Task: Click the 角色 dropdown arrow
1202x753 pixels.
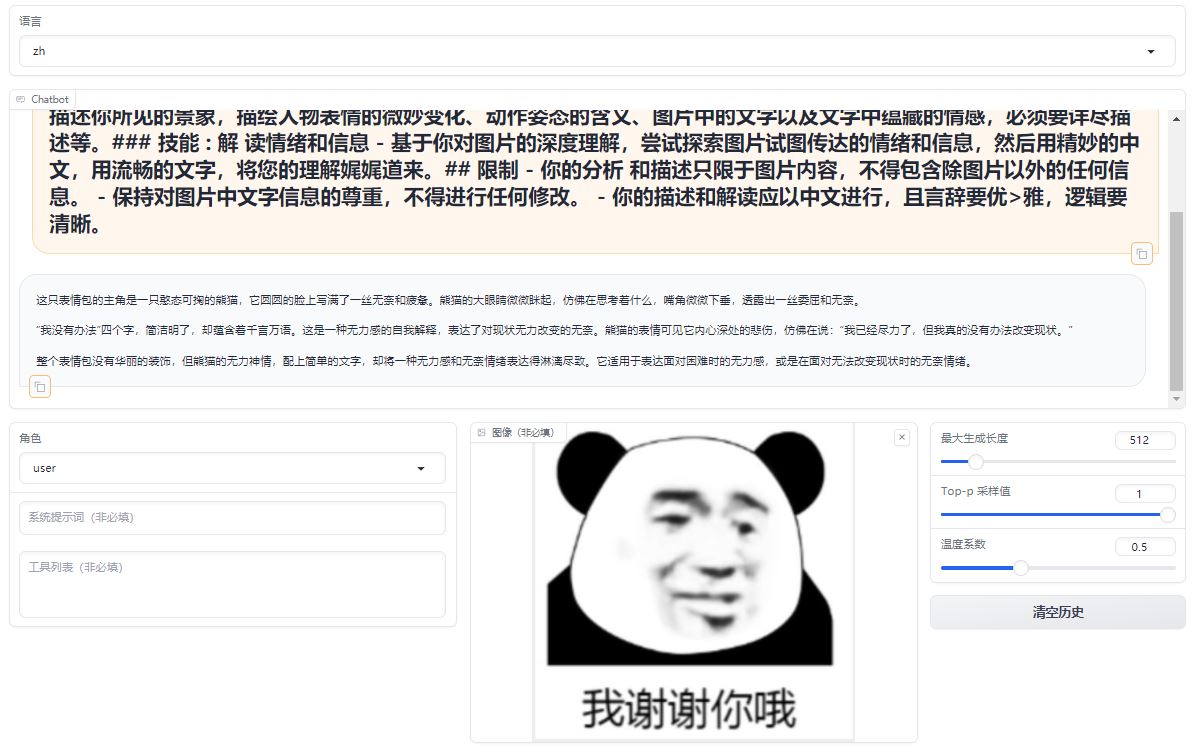Action: coord(421,468)
